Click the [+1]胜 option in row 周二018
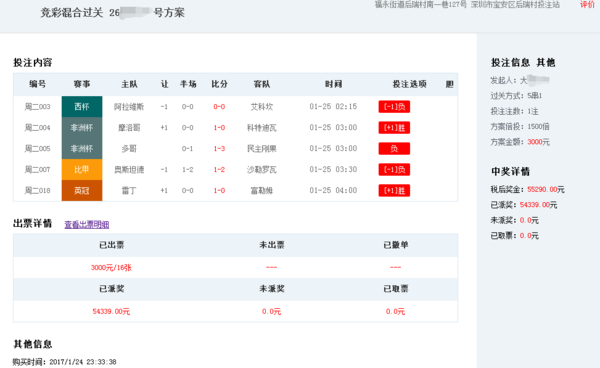 (x=394, y=191)
